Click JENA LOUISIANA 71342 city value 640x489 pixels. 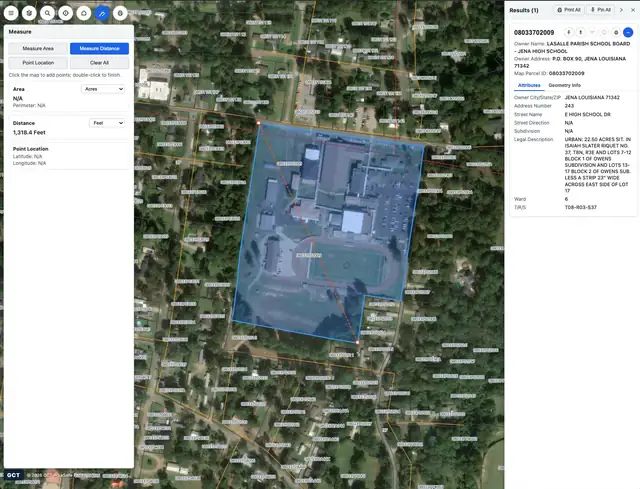point(592,98)
